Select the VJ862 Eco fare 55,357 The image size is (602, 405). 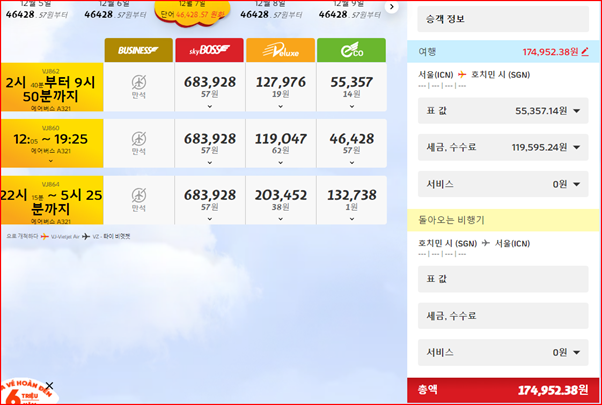click(352, 87)
